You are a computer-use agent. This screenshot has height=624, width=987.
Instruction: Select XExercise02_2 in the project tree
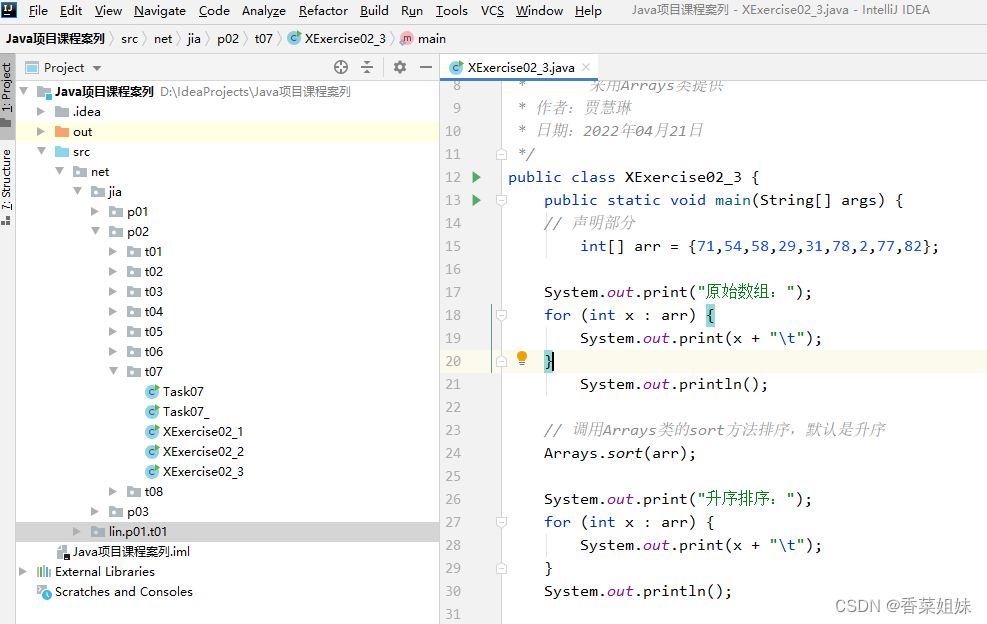pos(203,451)
